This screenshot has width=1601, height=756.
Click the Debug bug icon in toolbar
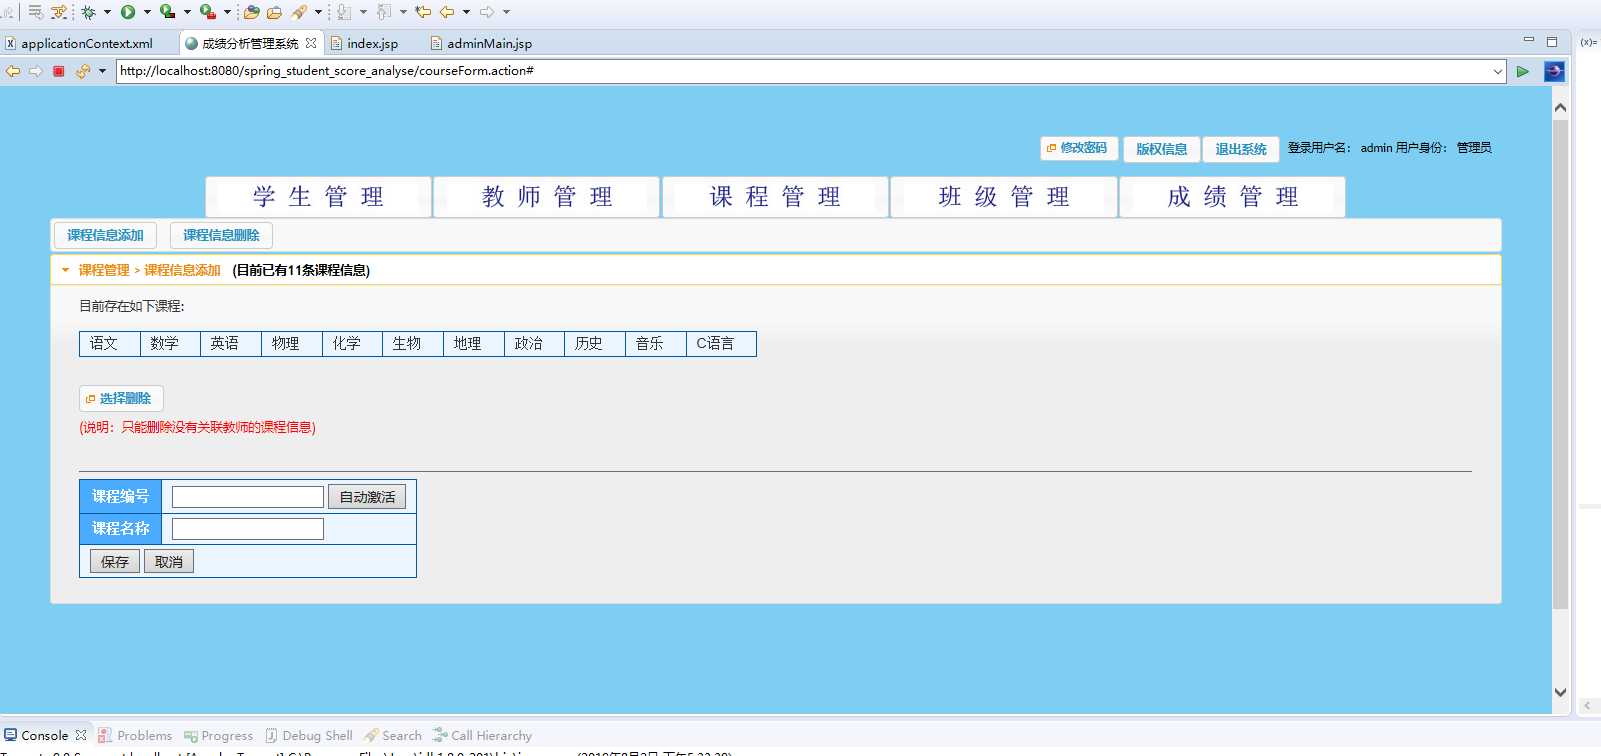point(89,12)
